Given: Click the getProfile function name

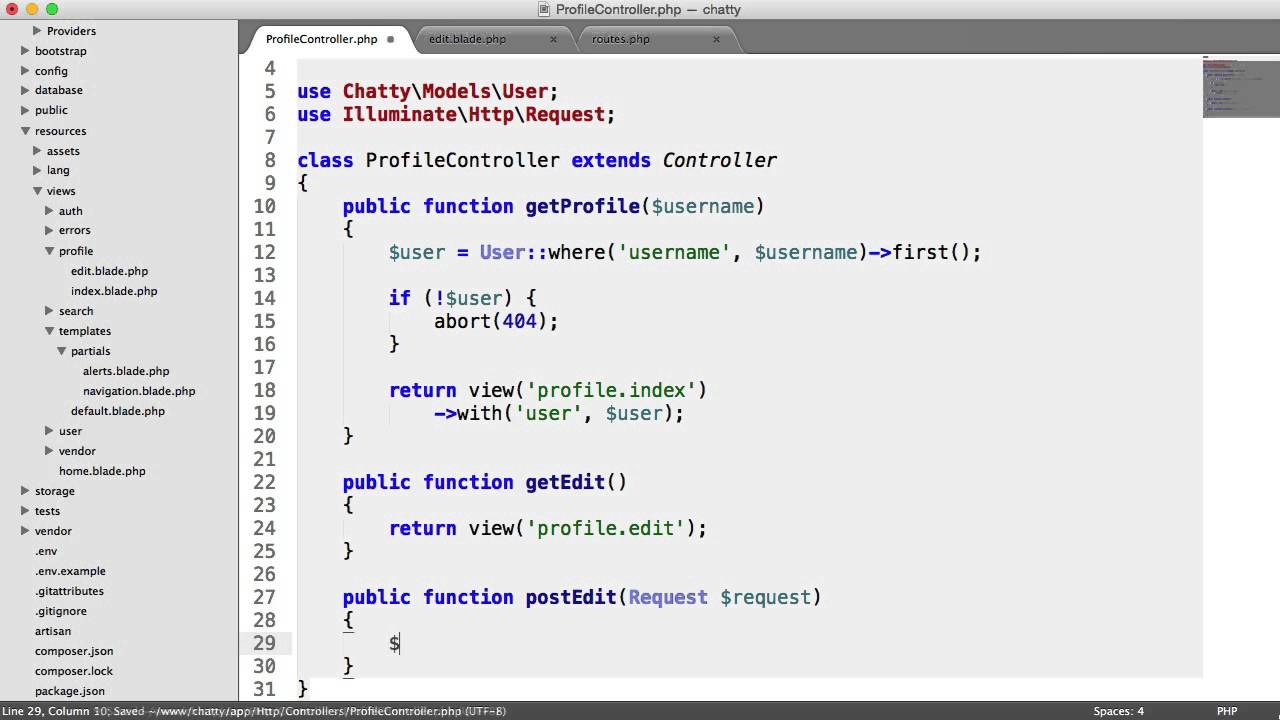Looking at the screenshot, I should [582, 206].
